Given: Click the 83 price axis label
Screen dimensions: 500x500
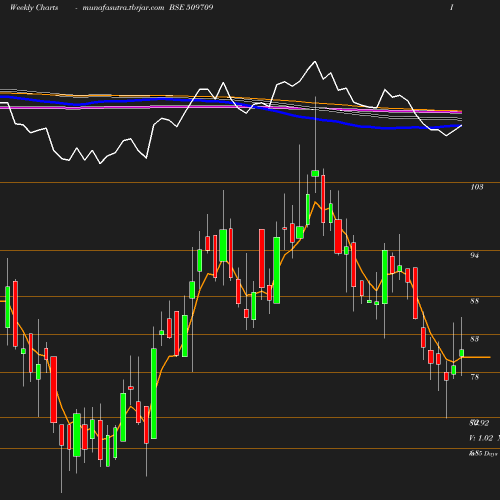Looking at the screenshot, I should point(474,339).
